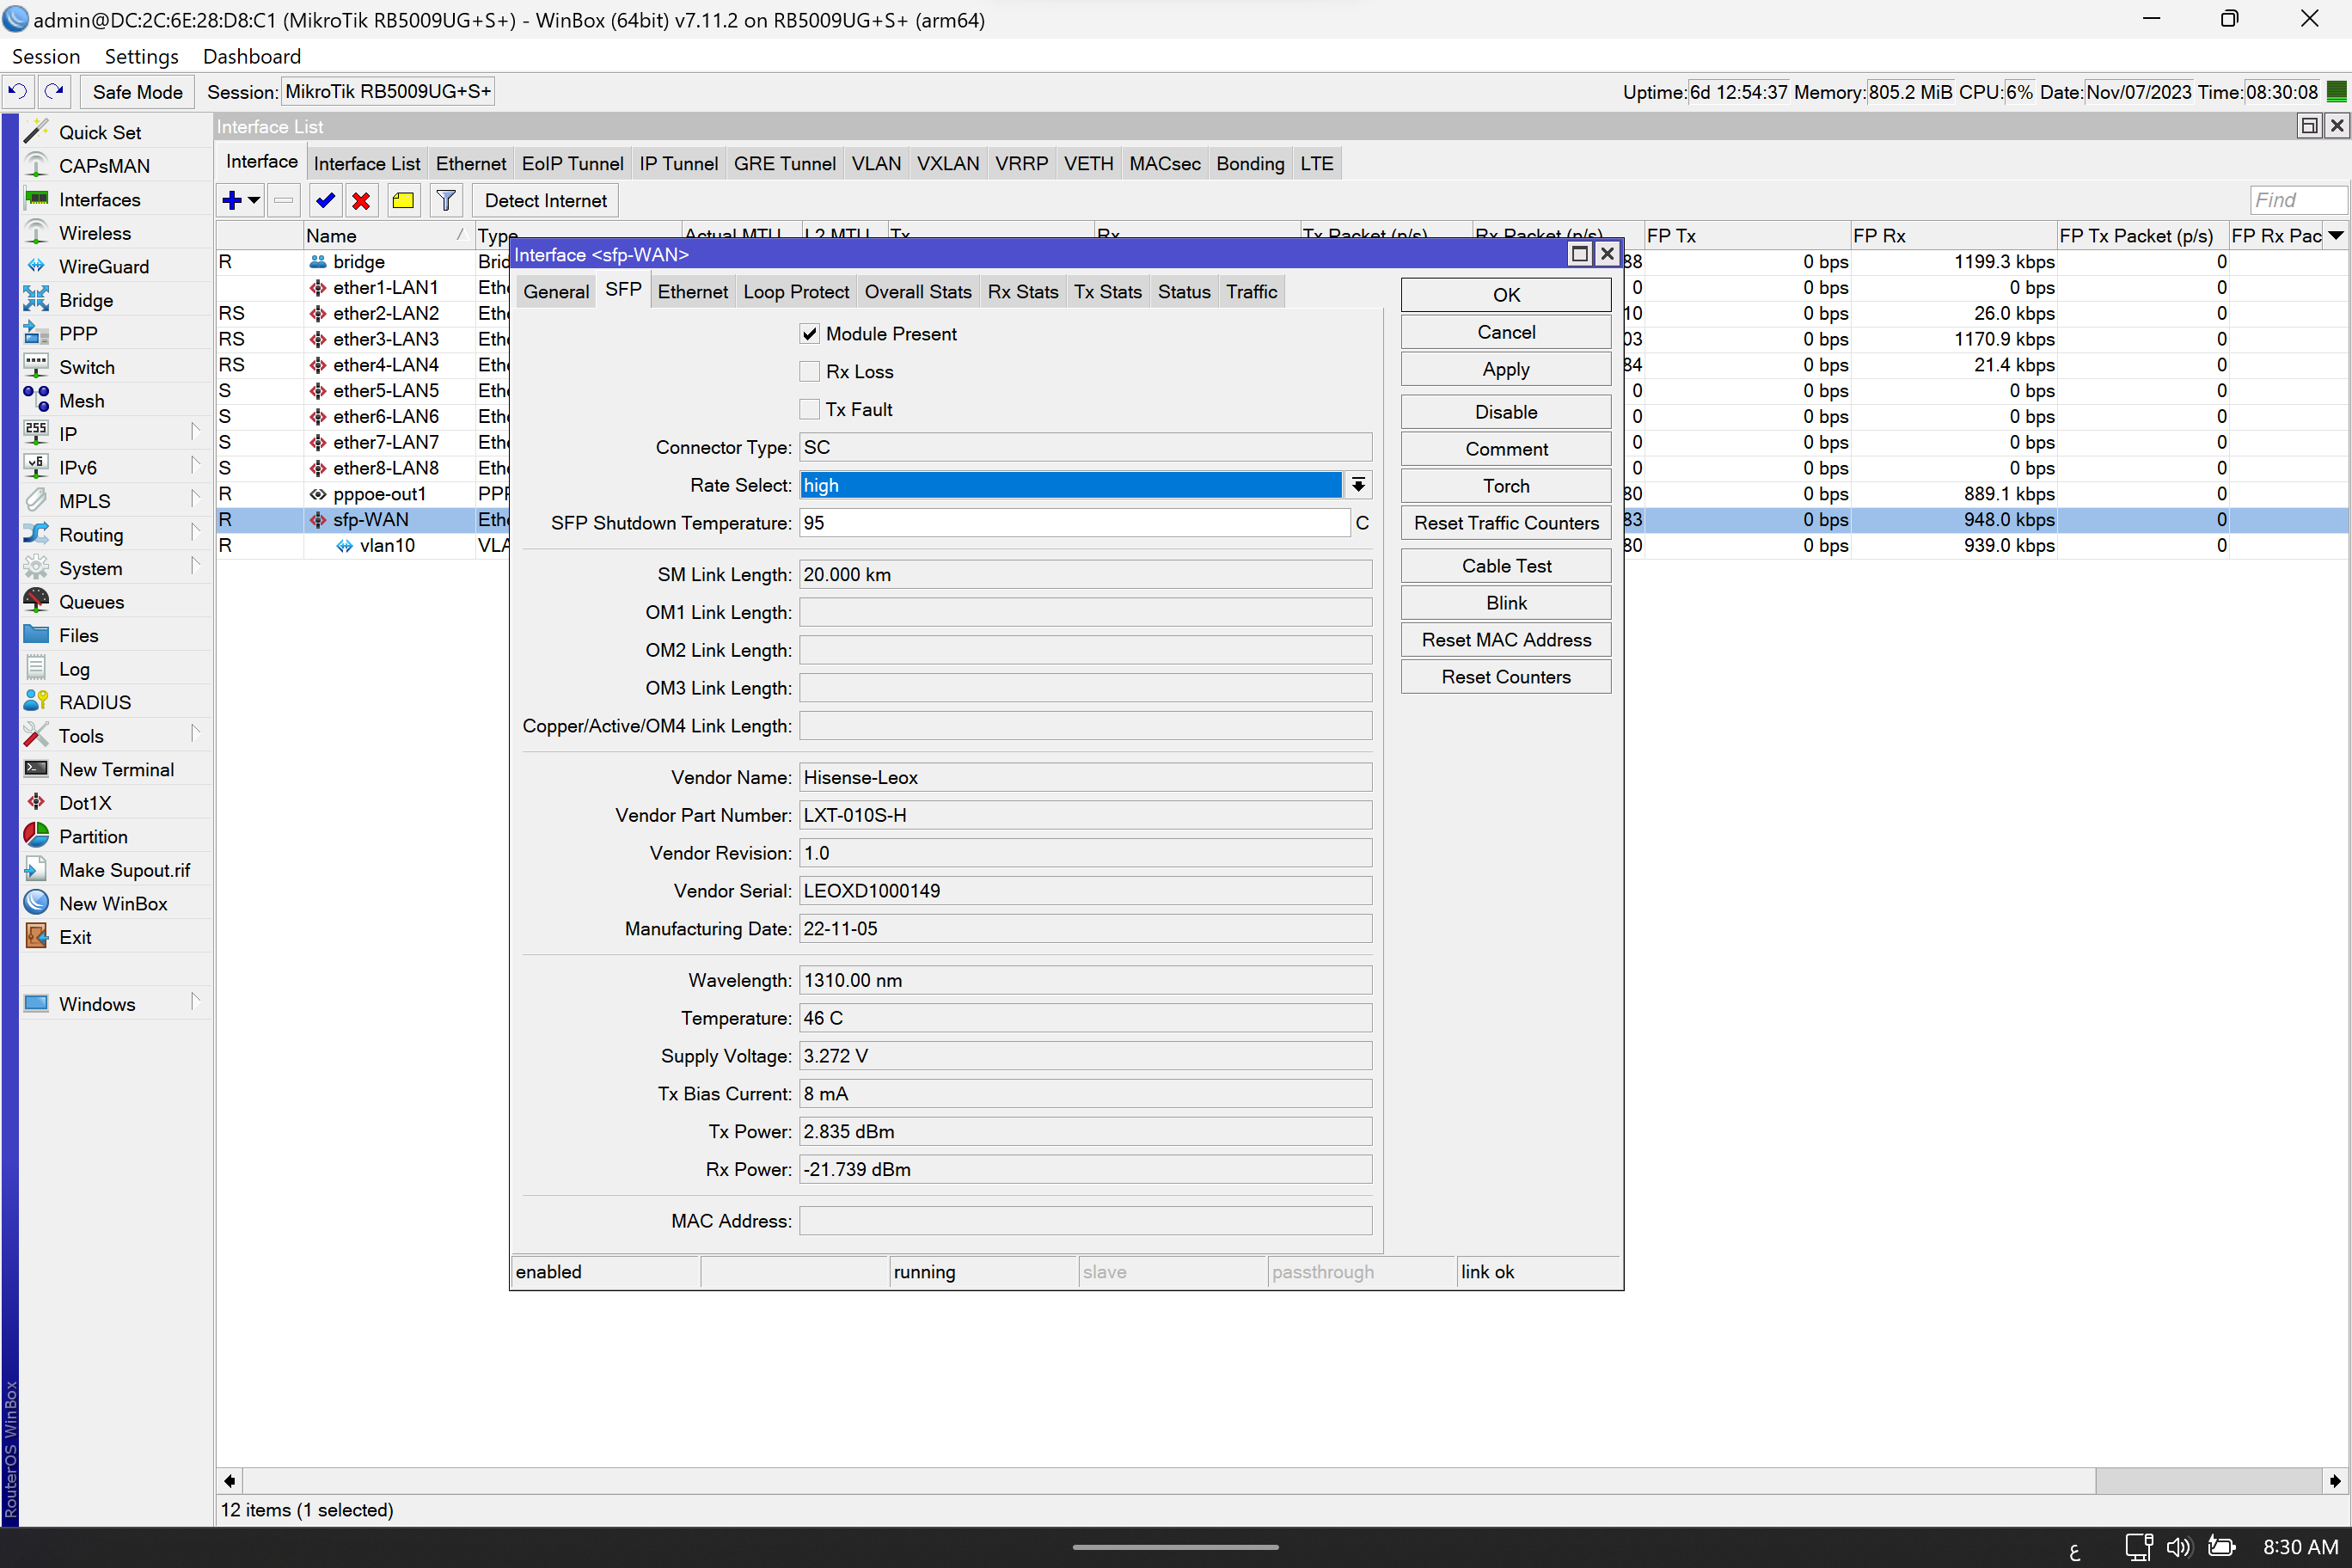The width and height of the screenshot is (2352, 1568).
Task: Open the filter funnel icon
Action: tap(446, 200)
